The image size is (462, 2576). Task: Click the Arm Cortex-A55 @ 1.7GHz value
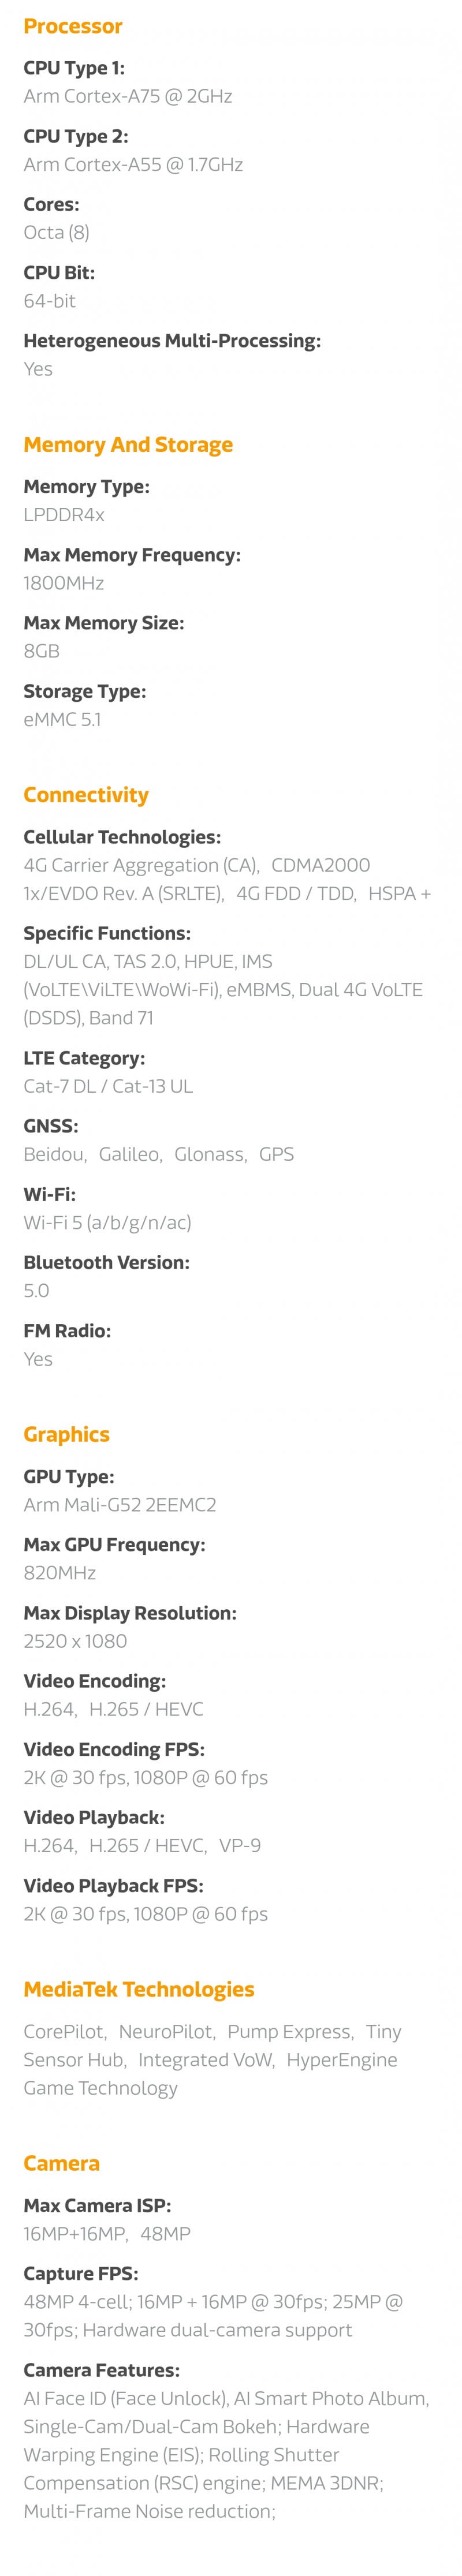133,164
